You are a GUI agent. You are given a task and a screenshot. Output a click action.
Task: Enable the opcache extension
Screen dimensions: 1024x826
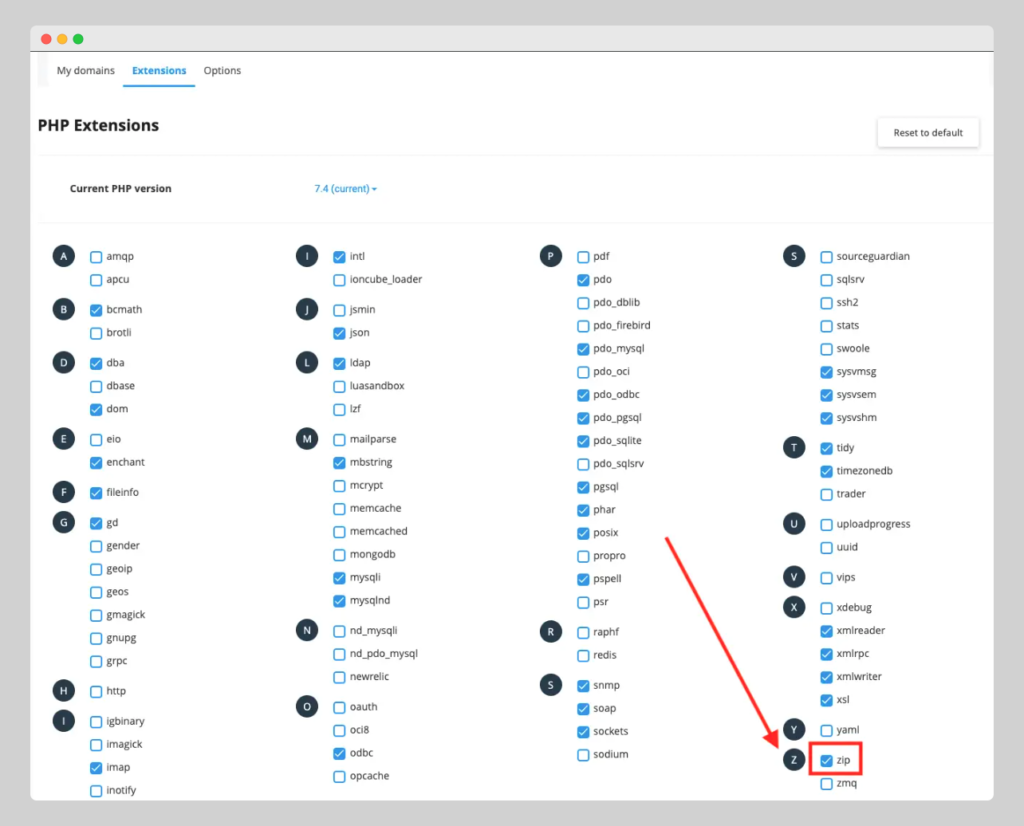point(339,776)
